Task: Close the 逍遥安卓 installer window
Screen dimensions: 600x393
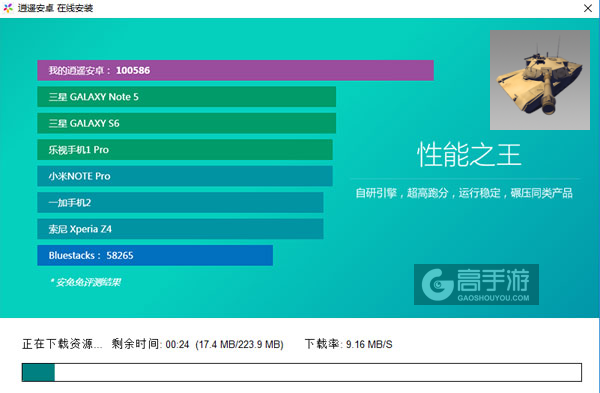Action: click(588, 8)
